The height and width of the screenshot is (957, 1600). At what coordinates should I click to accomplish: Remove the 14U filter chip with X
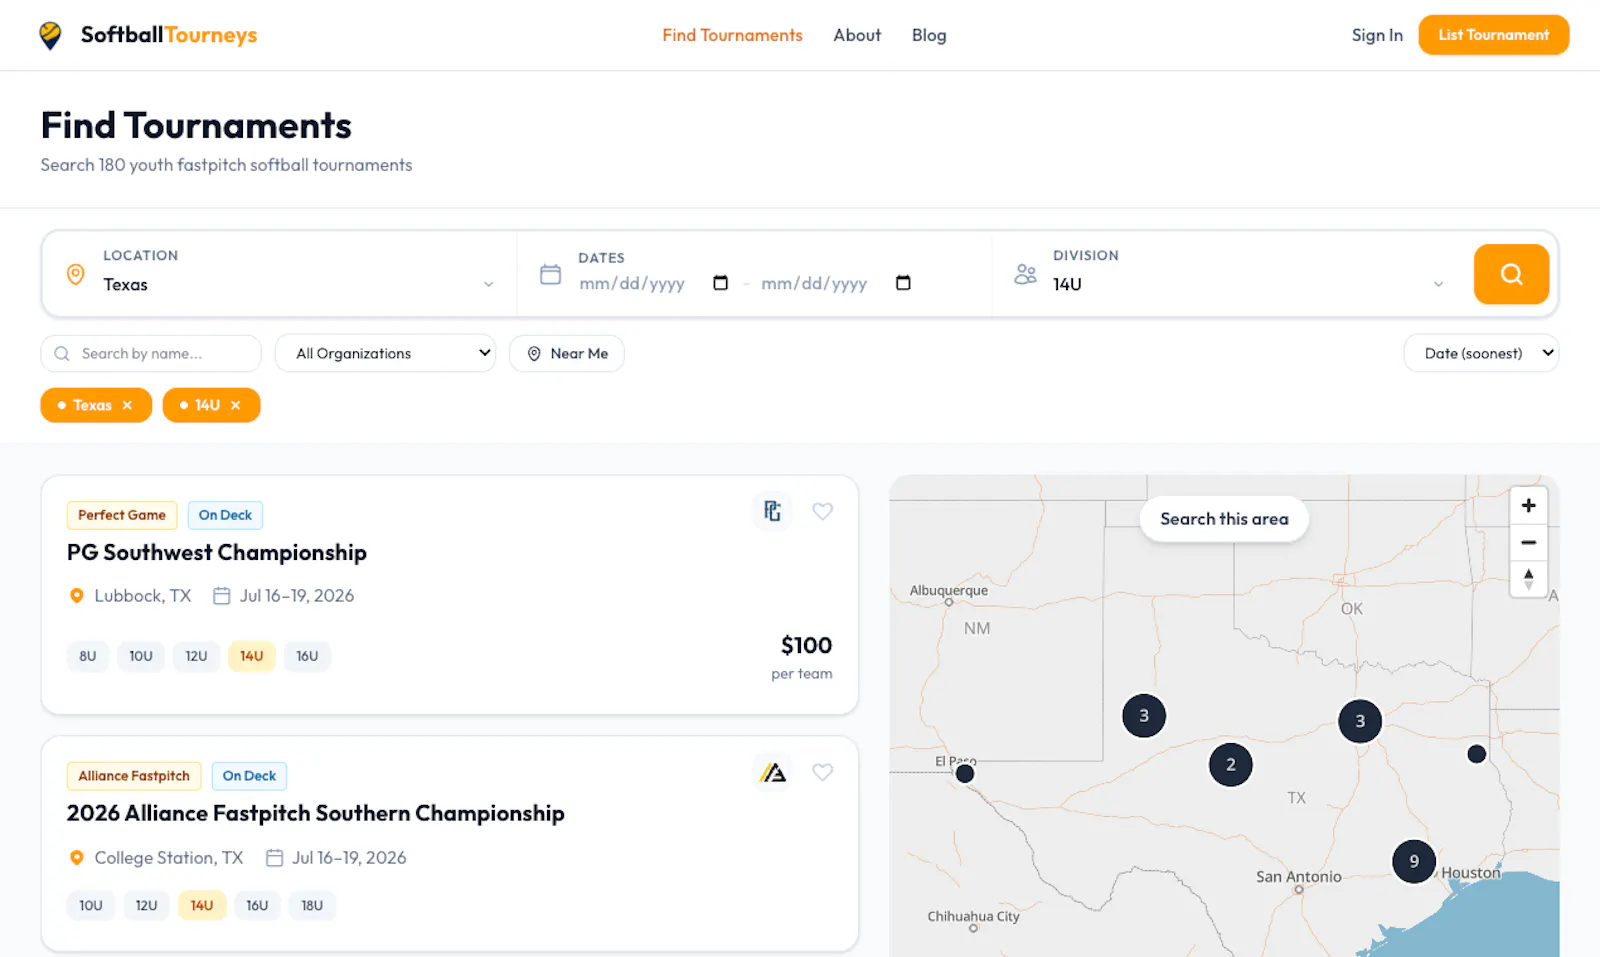tap(236, 405)
